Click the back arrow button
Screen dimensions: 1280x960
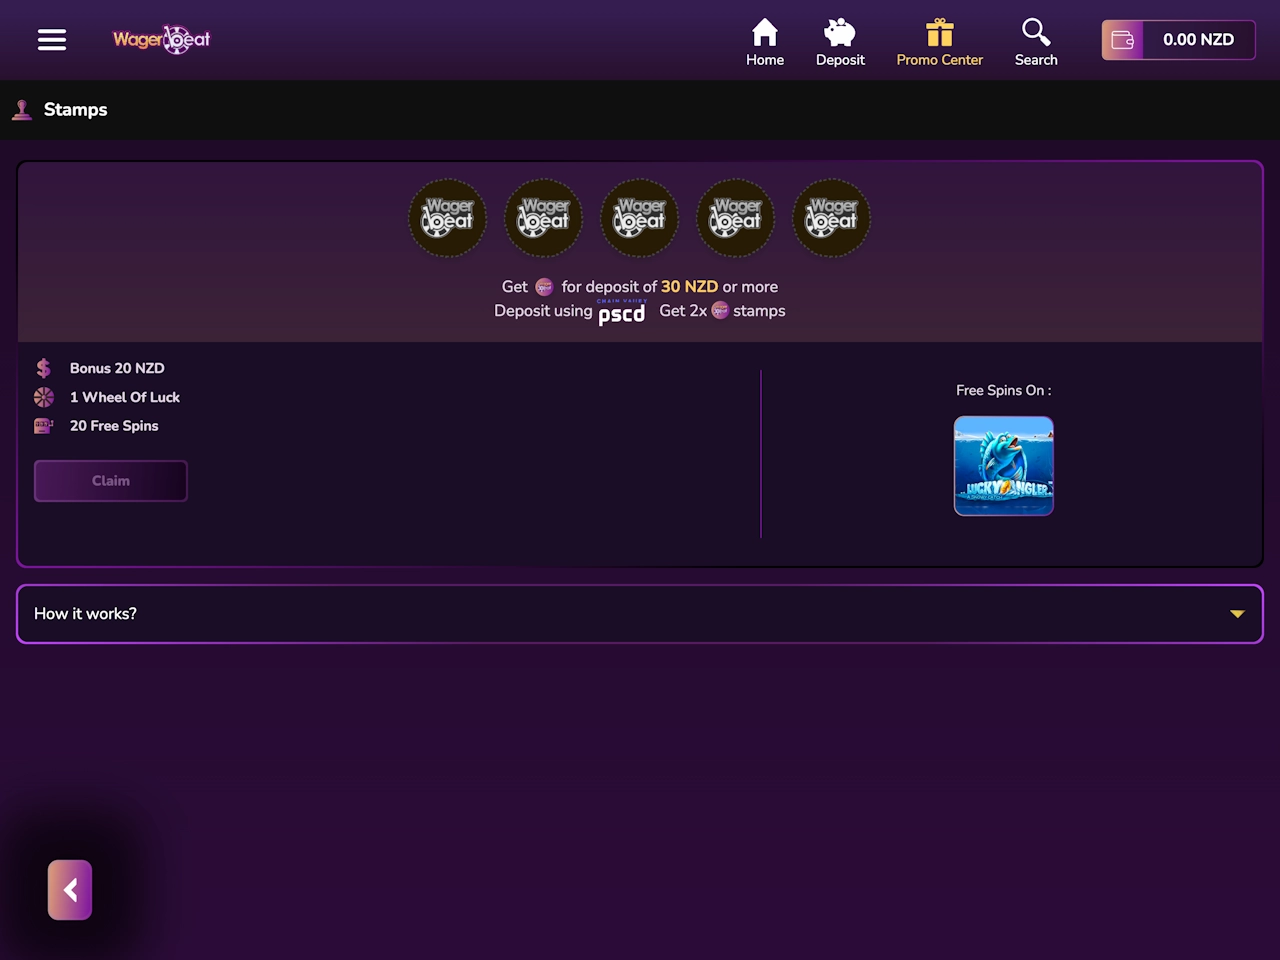(70, 890)
